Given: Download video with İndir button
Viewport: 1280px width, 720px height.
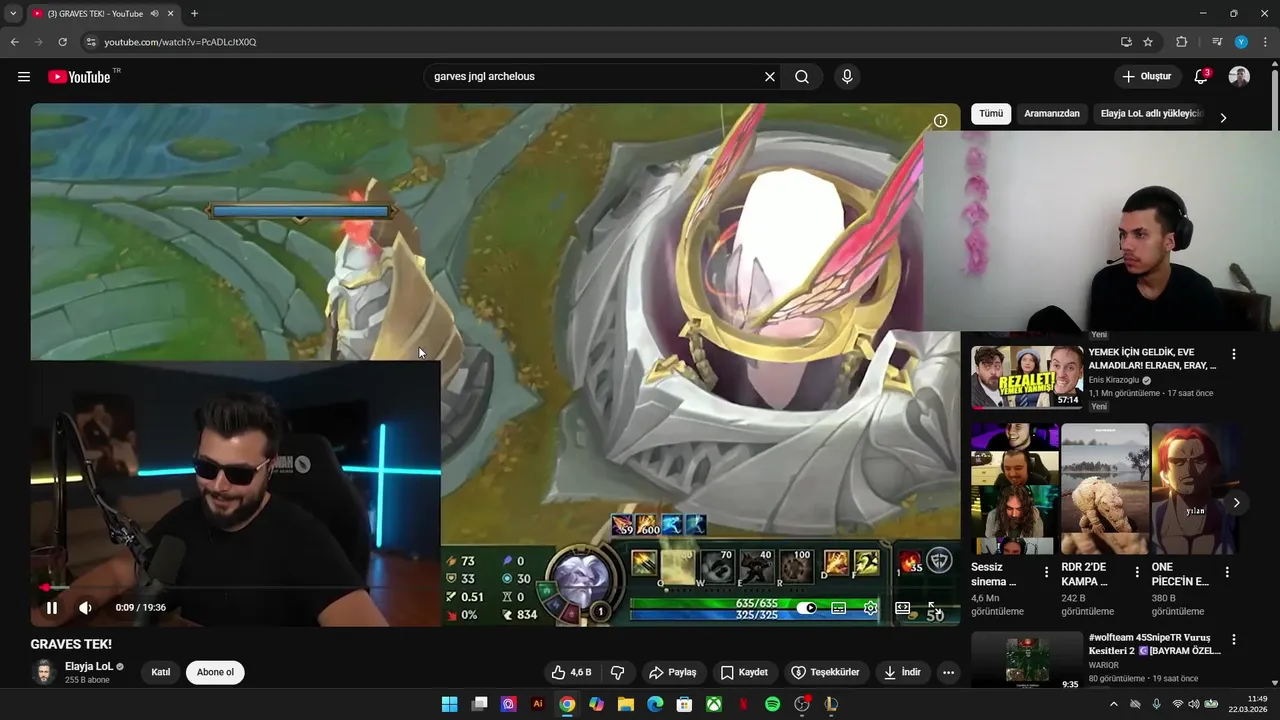Looking at the screenshot, I should [x=902, y=672].
